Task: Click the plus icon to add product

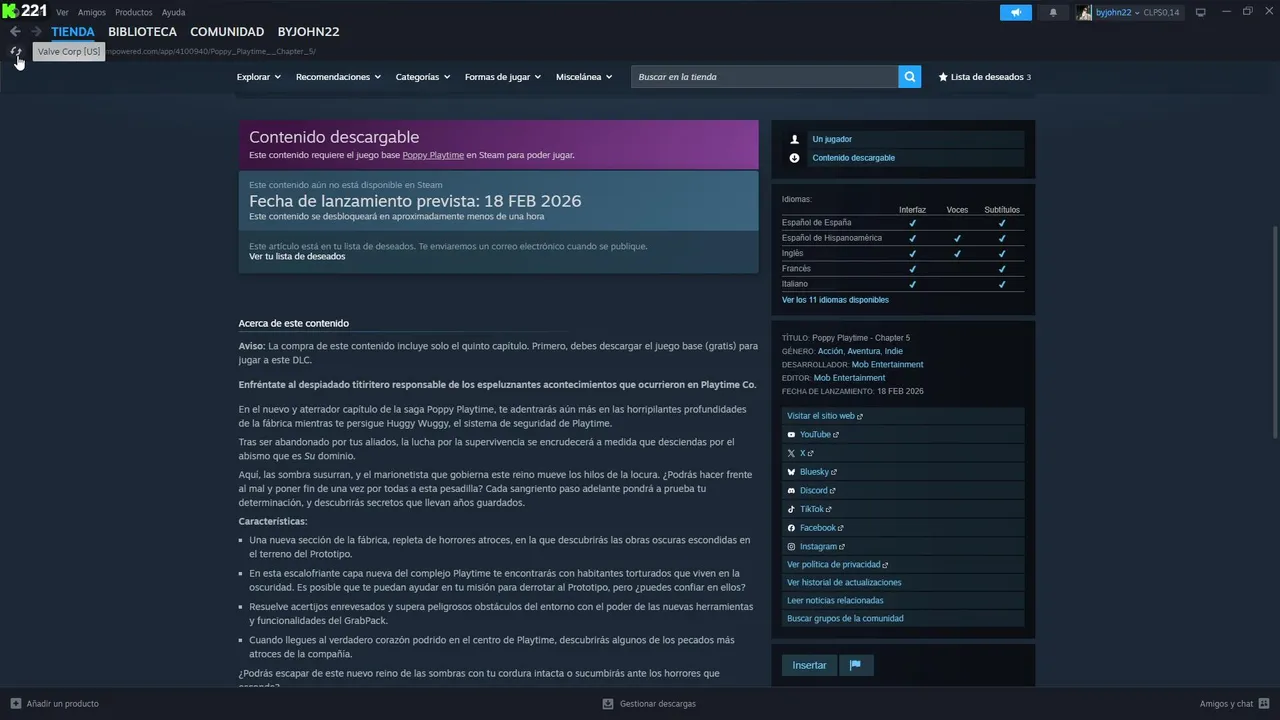Action: click(x=15, y=704)
